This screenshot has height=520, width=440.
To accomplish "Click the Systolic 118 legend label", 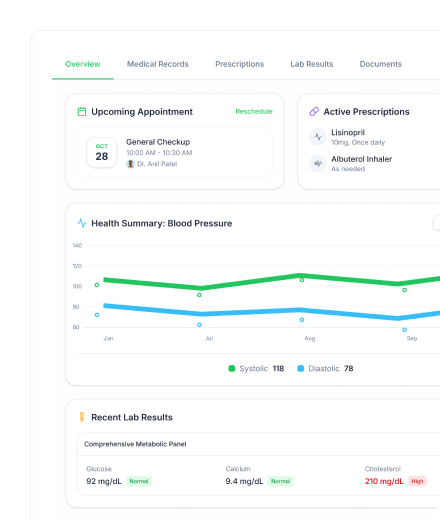I will 262,368.
